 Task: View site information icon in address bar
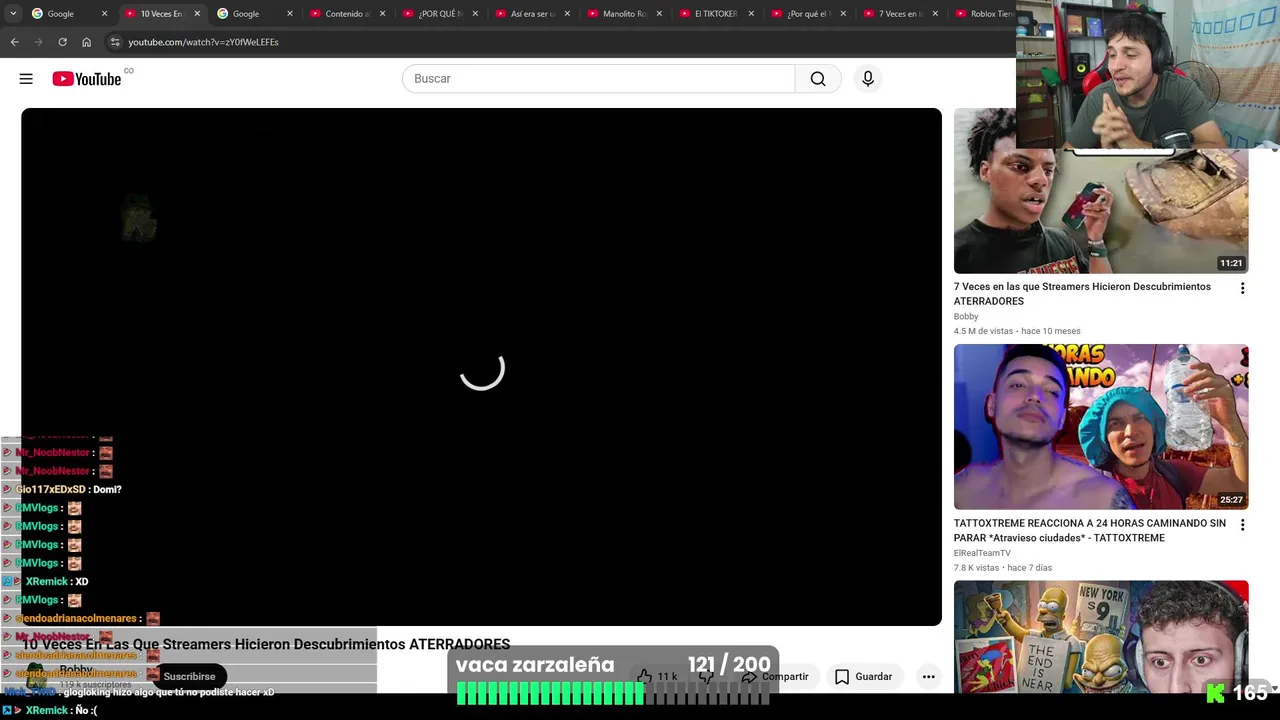tap(115, 42)
